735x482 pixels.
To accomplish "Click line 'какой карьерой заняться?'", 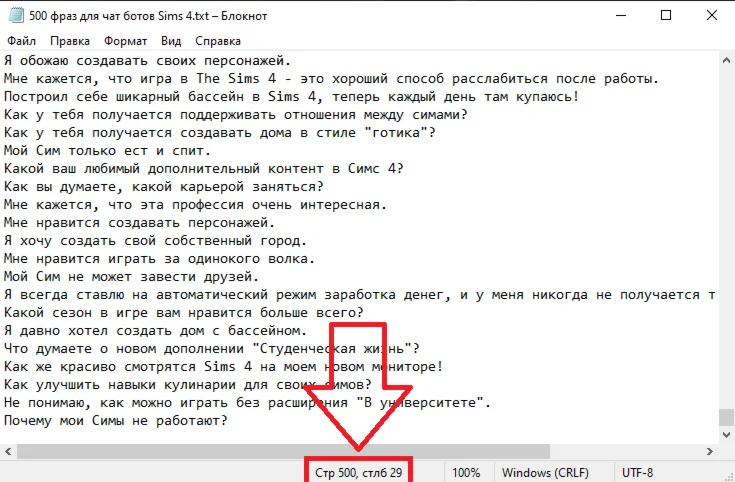I will coord(164,187).
